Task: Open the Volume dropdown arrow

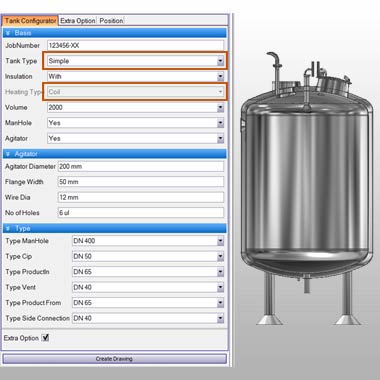Action: tap(220, 108)
